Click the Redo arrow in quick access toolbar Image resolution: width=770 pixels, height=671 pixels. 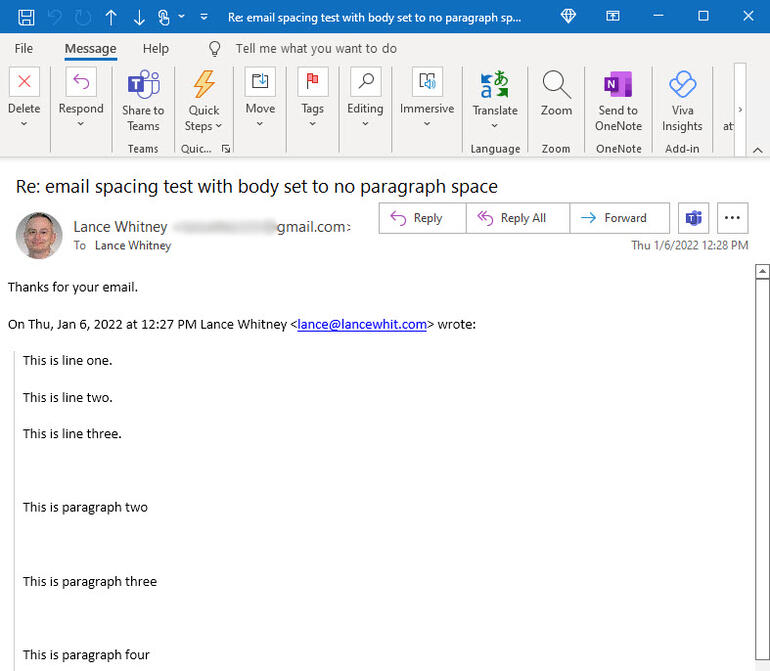click(82, 18)
